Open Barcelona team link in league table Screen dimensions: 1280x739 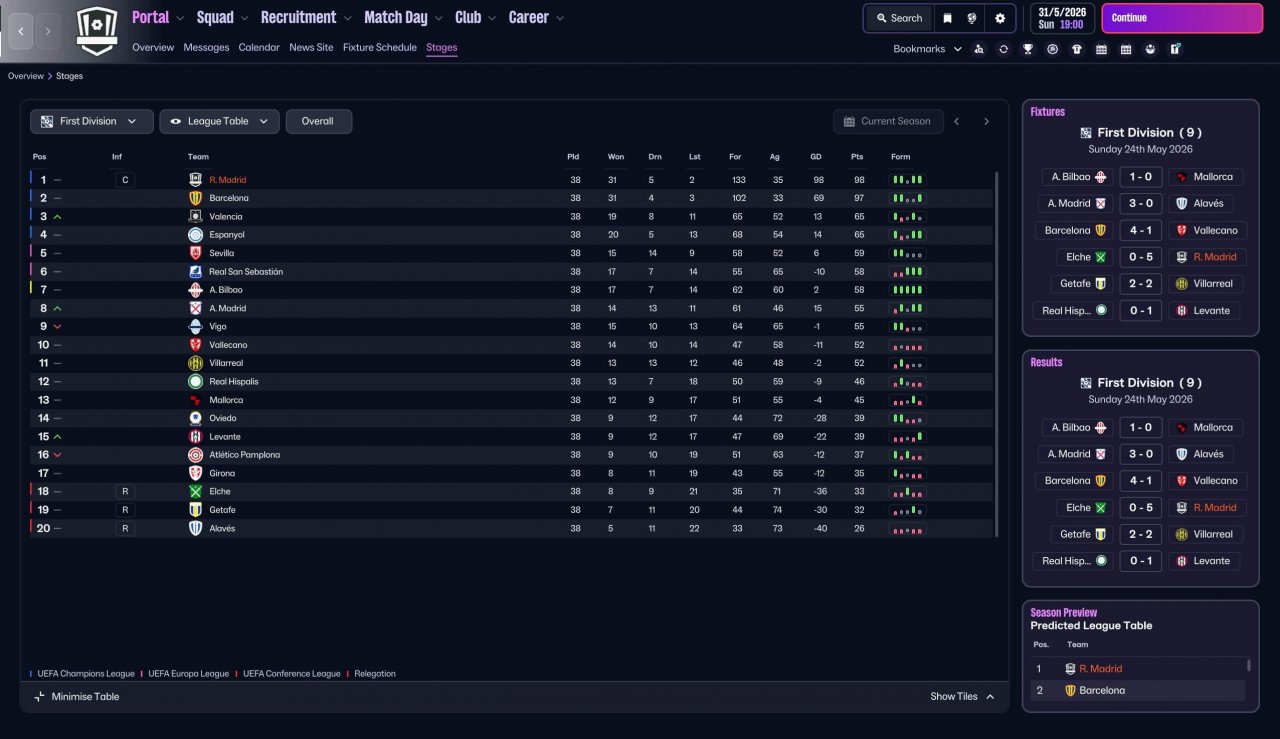coord(229,198)
